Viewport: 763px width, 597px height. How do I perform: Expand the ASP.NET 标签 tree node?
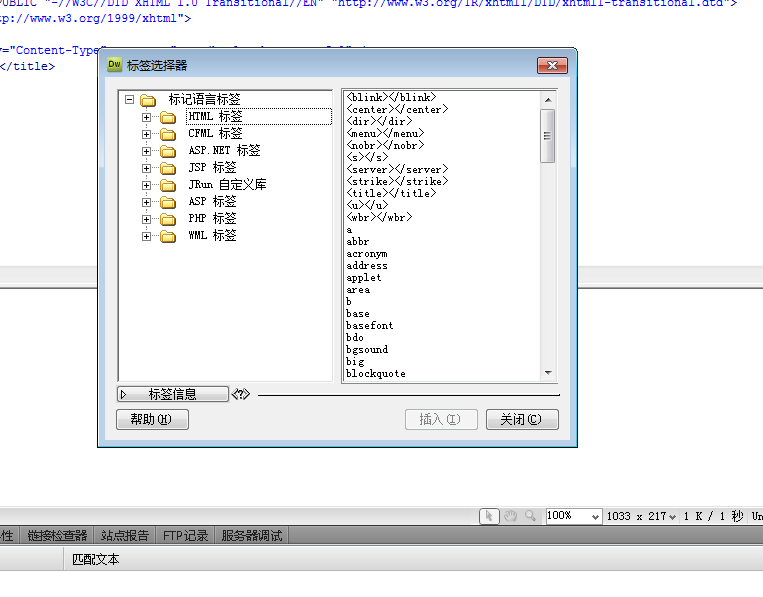click(x=146, y=151)
